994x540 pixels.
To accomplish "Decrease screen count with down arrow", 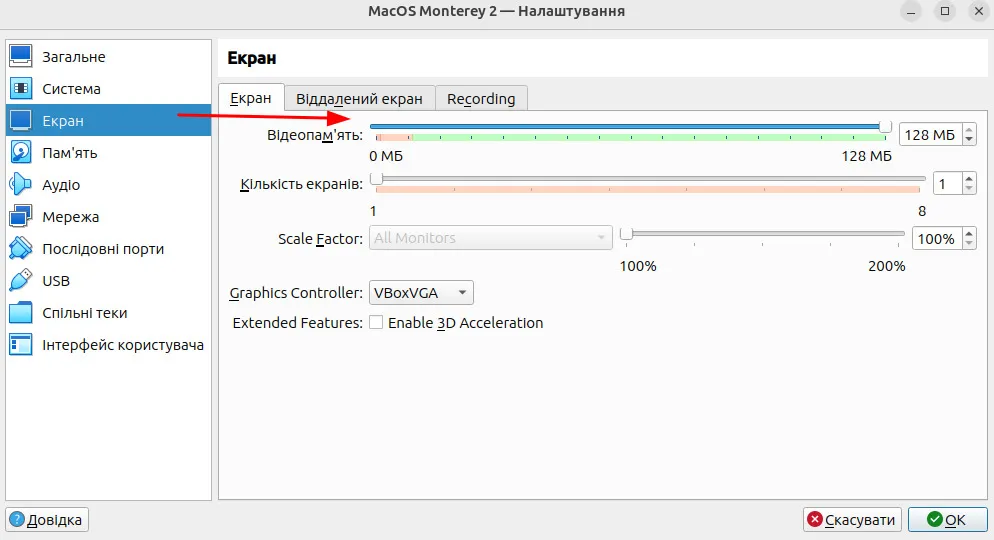I will click(969, 189).
